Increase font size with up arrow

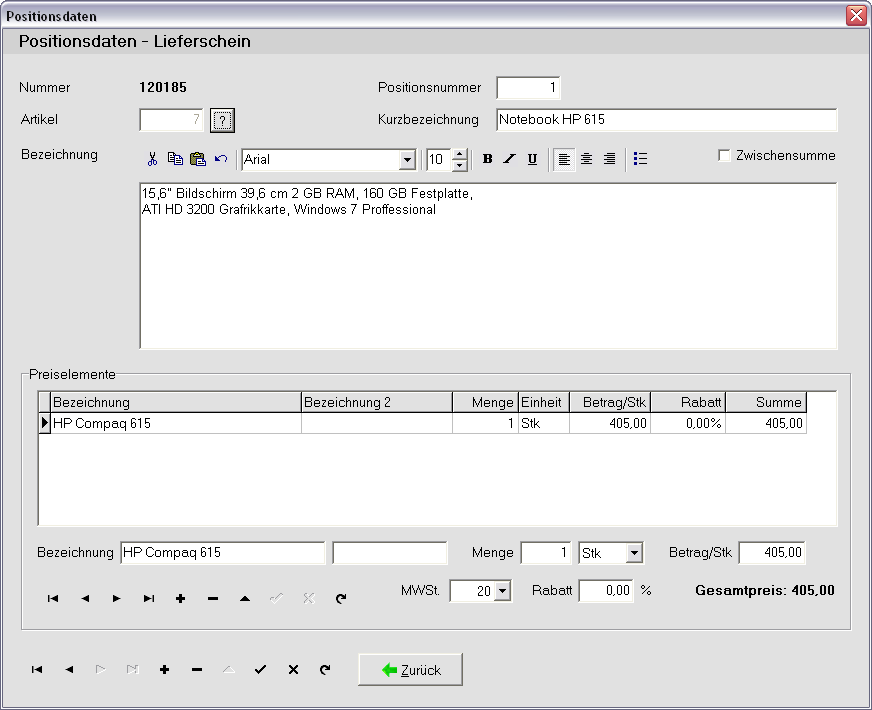coord(459,155)
